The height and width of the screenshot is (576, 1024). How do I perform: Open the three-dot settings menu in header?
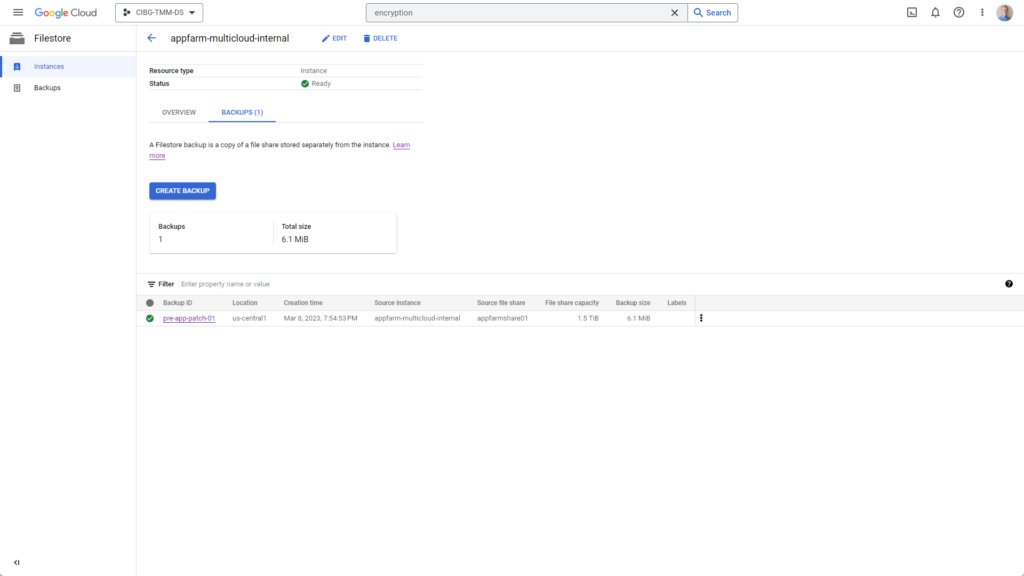(x=982, y=13)
